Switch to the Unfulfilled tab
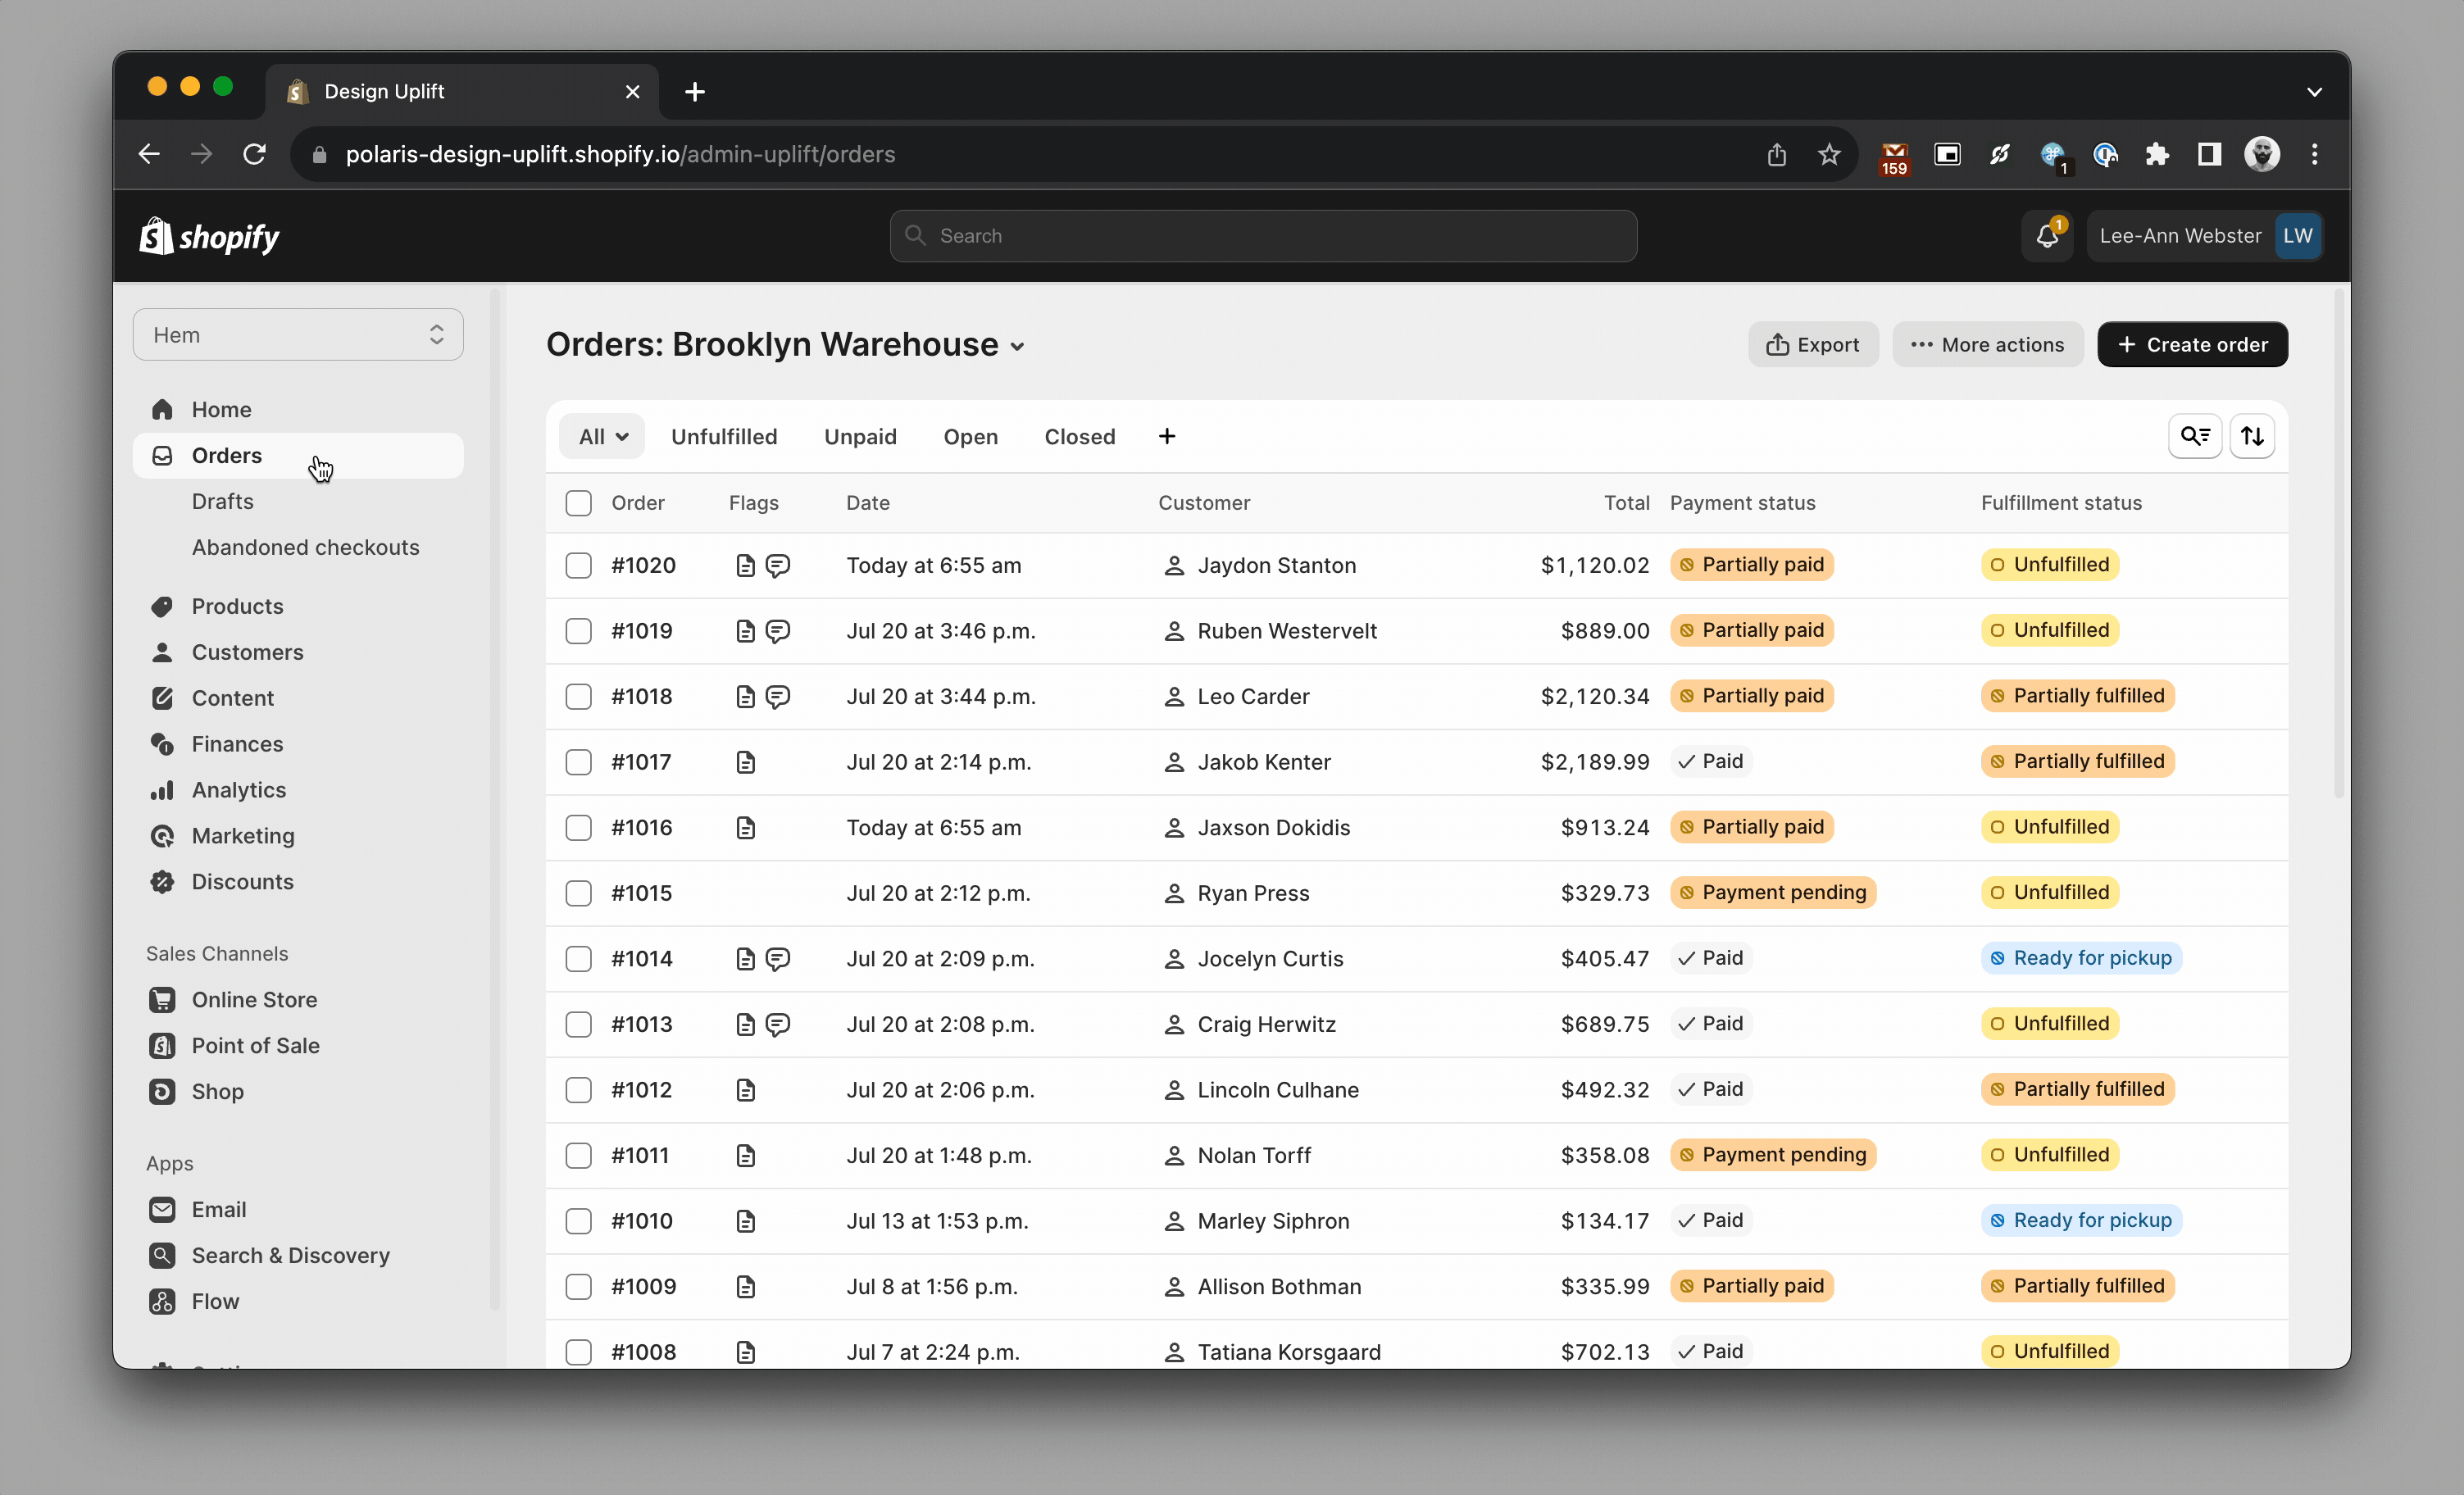The width and height of the screenshot is (2464, 1495). tap(724, 436)
